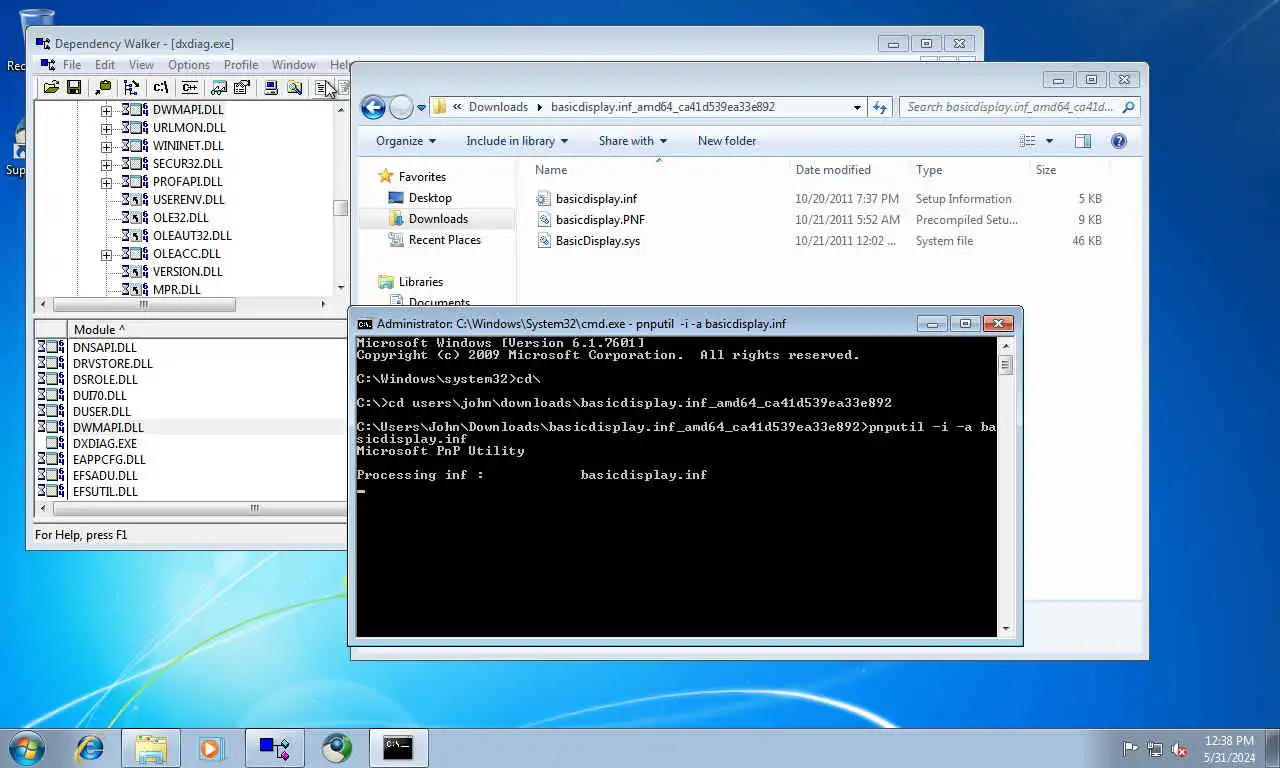
Task: Open Internet Explorer from the taskbar
Action: click(90, 747)
